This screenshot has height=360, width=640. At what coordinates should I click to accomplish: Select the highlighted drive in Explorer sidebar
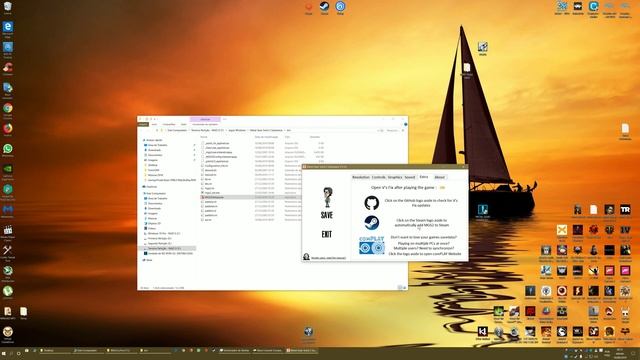pos(167,248)
